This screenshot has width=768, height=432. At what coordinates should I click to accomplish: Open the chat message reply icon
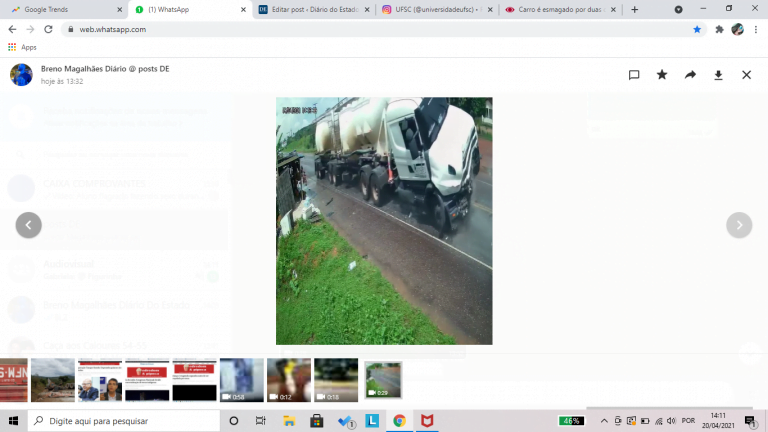(634, 75)
